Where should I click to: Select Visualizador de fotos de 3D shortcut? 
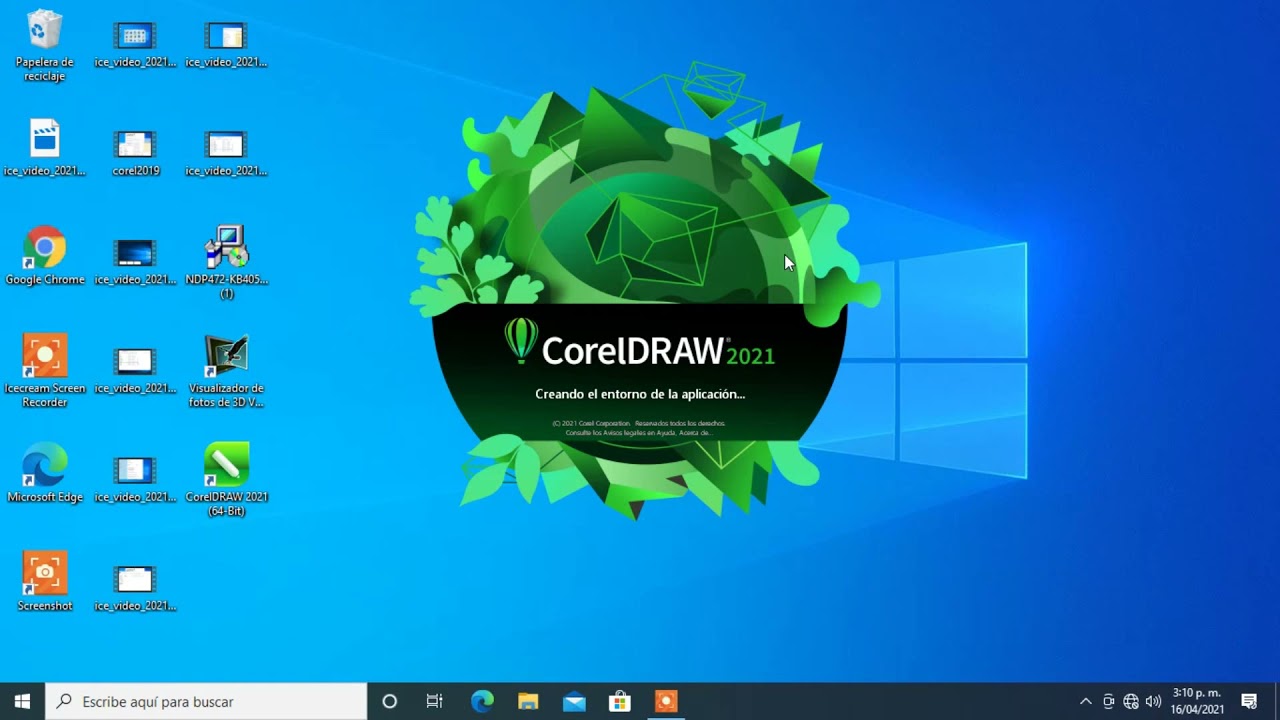coord(227,371)
